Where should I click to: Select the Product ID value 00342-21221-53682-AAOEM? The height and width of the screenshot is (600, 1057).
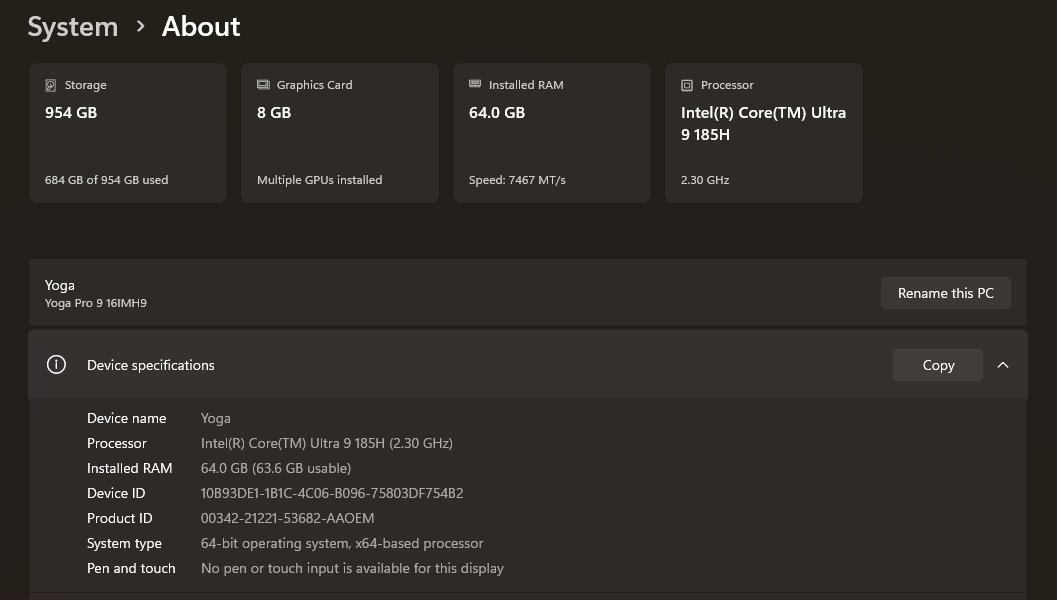(287, 518)
